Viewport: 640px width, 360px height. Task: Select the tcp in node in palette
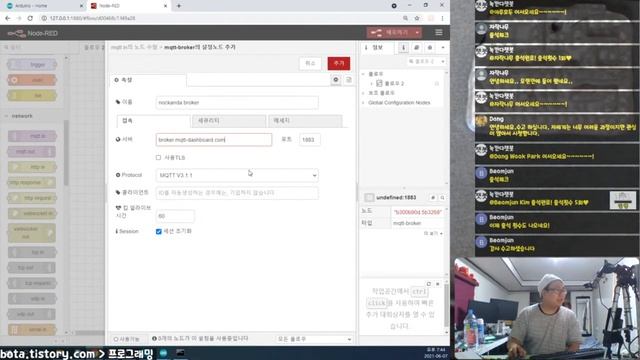point(32,252)
